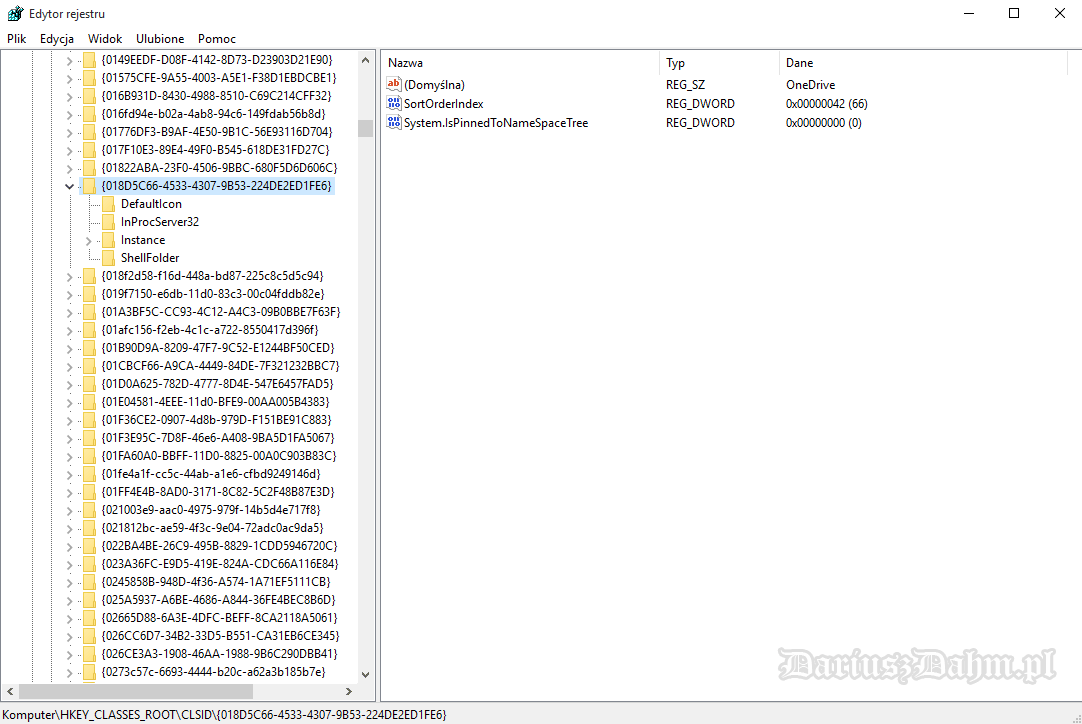This screenshot has width=1082, height=724.
Task: Select key {0245858B-948D-4f36-A574-1A71EF5111CB}
Action: pyautogui.click(x=216, y=581)
